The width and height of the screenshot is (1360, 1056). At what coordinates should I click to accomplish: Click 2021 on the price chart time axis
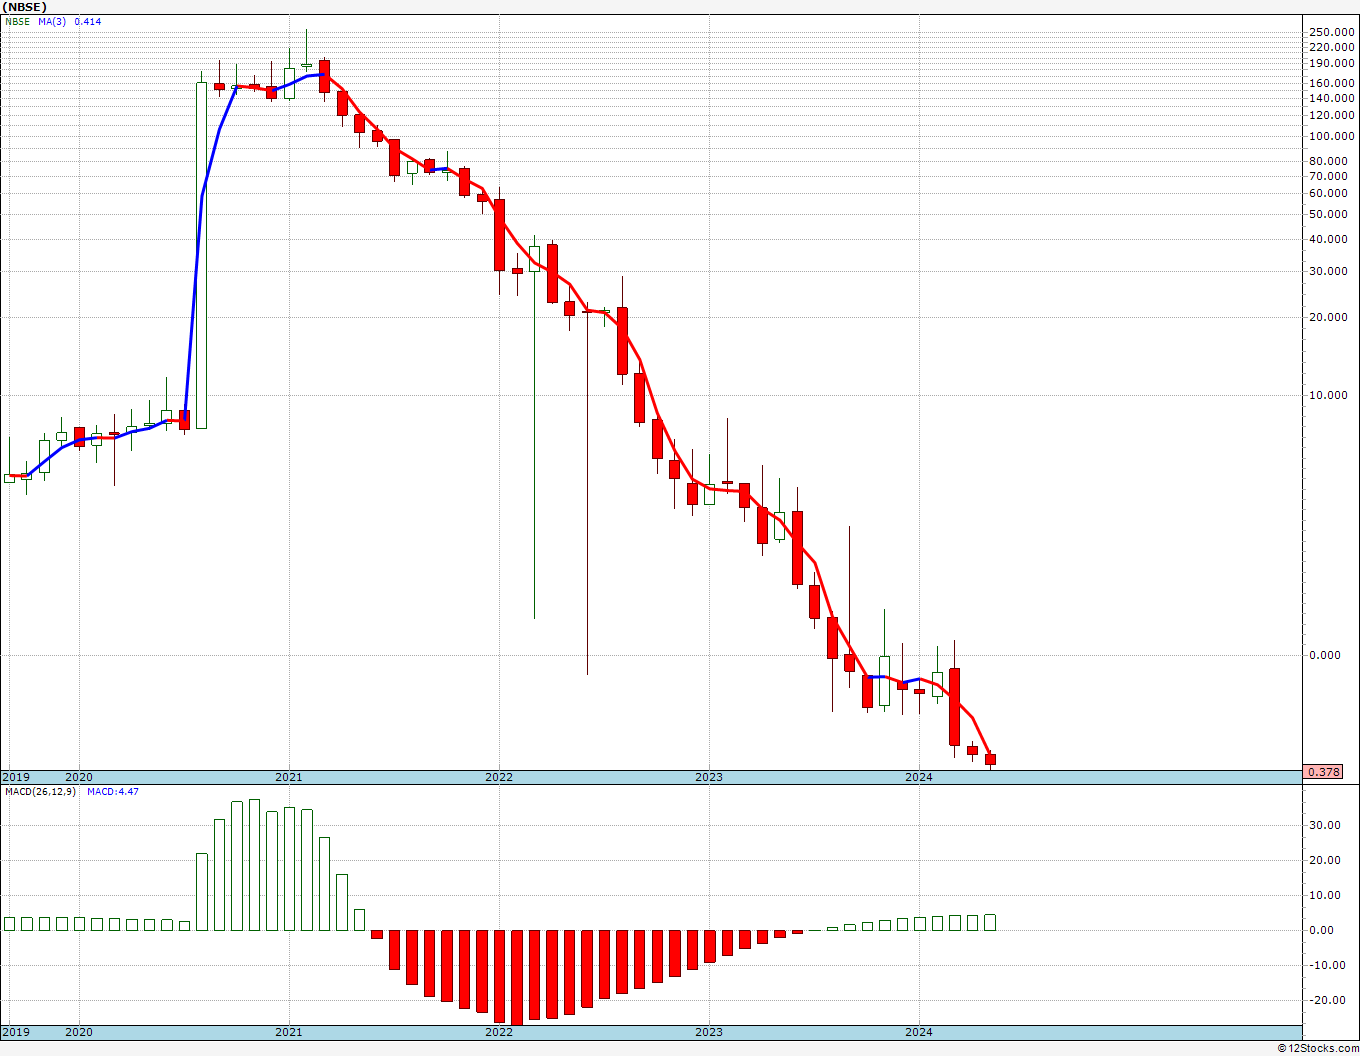(288, 777)
